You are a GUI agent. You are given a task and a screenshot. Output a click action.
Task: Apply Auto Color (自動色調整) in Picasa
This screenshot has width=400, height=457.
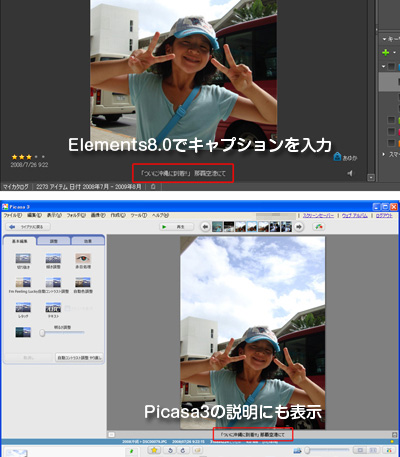point(83,282)
